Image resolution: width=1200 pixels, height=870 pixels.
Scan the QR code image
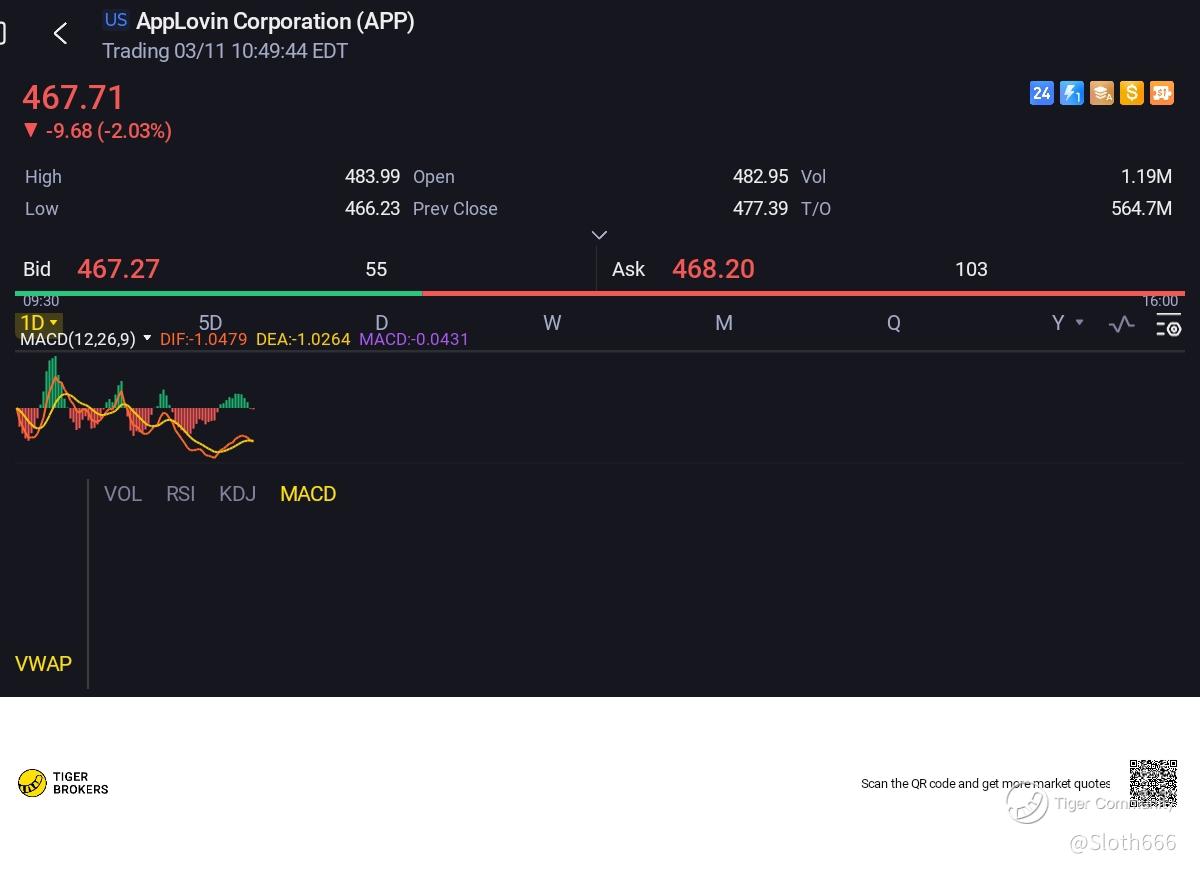tap(1153, 784)
